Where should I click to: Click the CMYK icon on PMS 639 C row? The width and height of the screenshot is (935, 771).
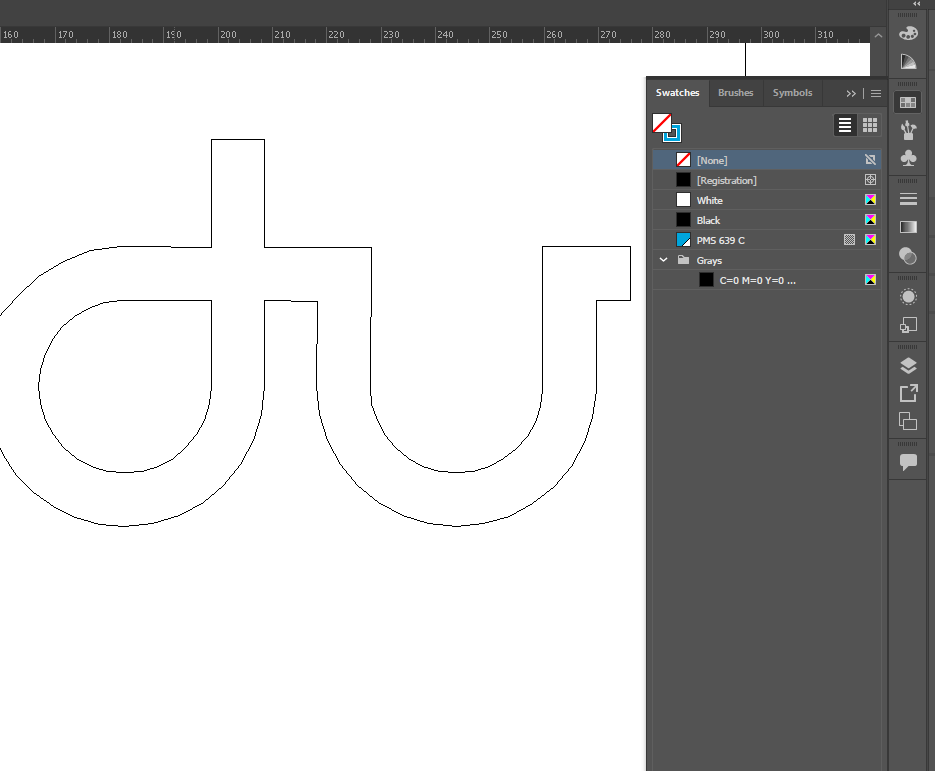coord(870,240)
